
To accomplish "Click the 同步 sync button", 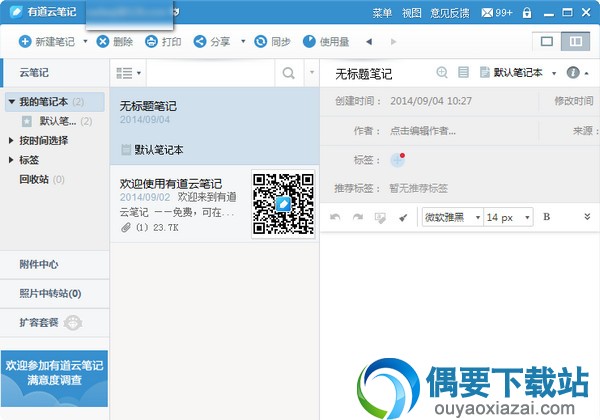I will [272, 41].
